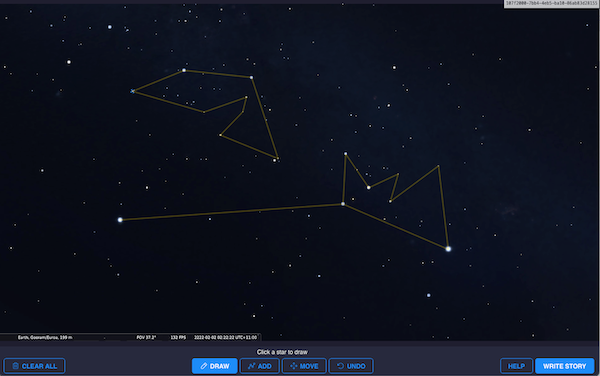Switch to the ADD tool
Viewport: 600px width, 376px height.
pyautogui.click(x=259, y=366)
